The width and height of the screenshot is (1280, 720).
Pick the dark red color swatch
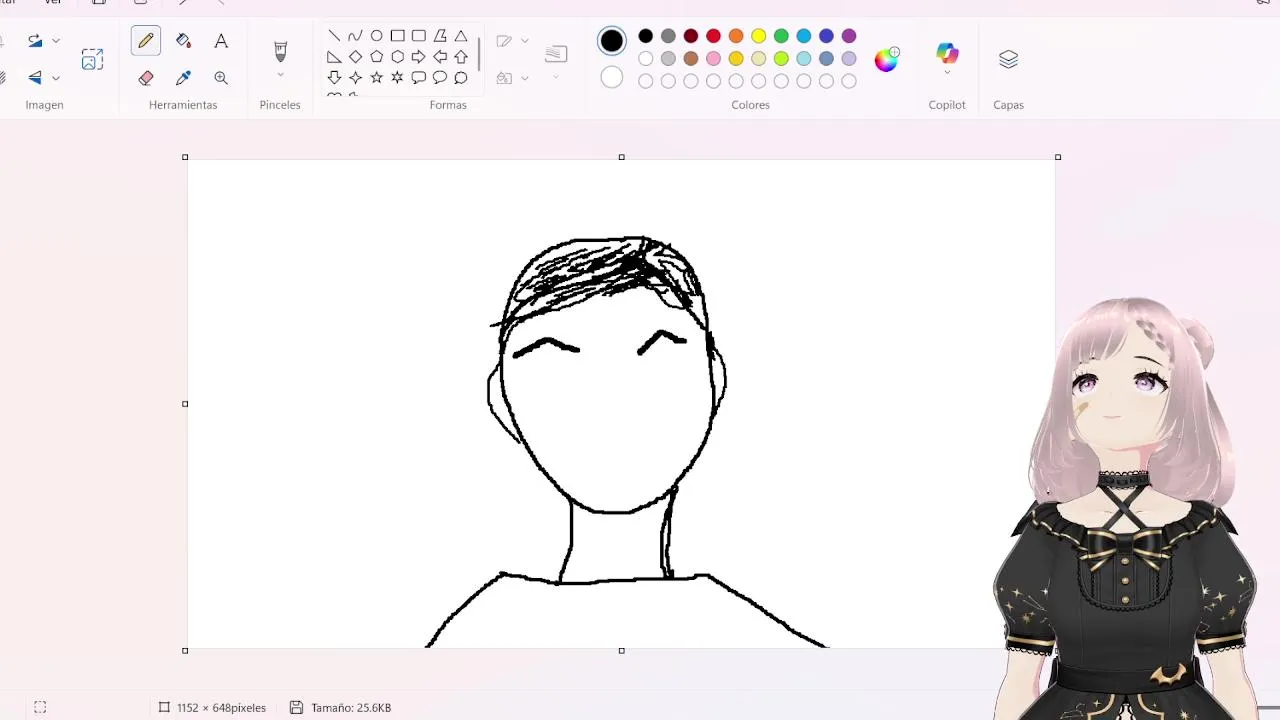tap(691, 36)
